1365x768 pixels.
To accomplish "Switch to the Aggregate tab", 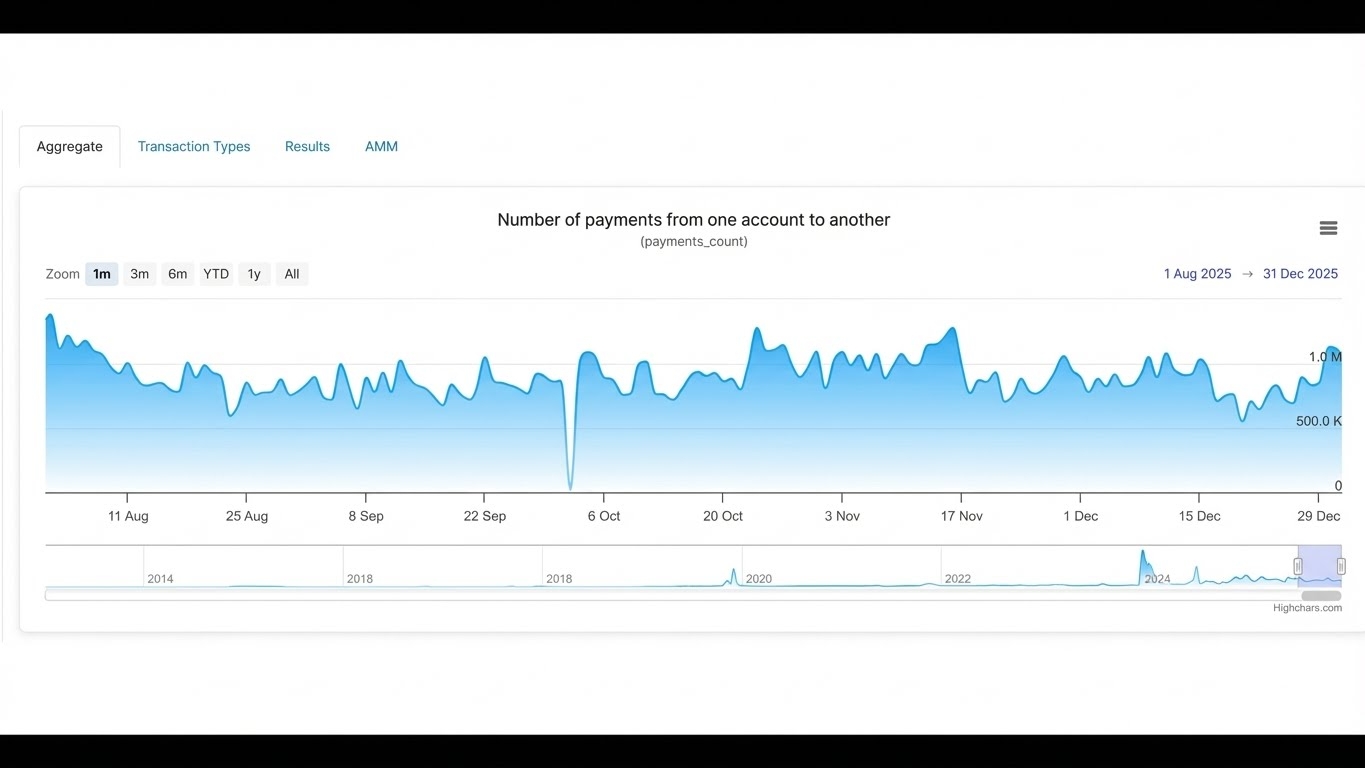I will click(x=70, y=146).
